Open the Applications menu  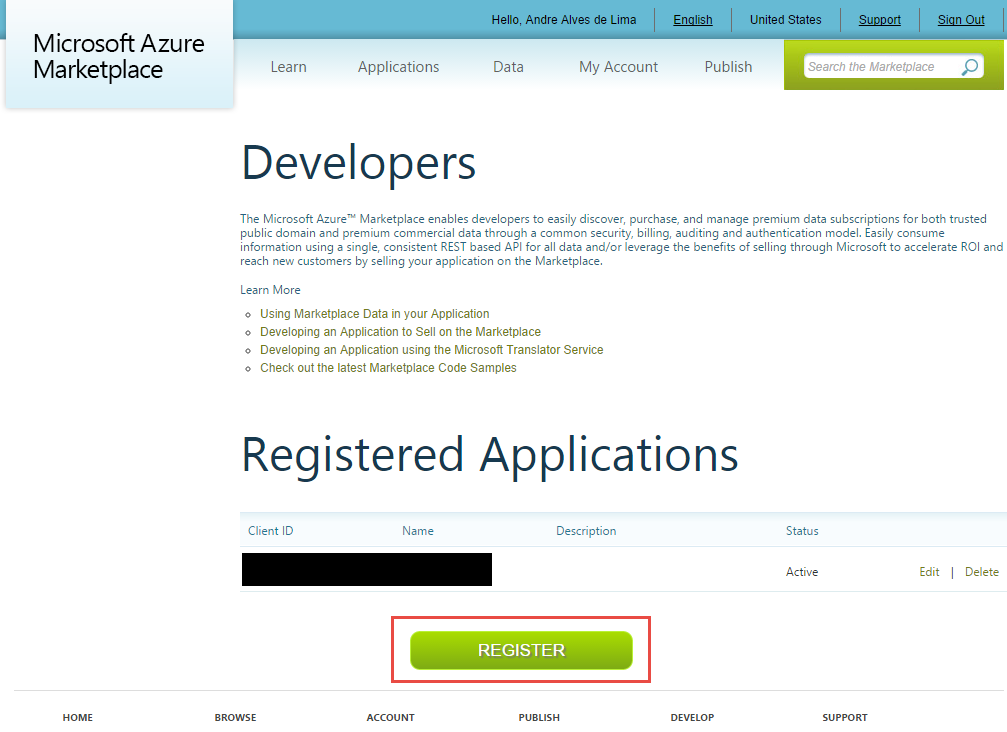click(398, 67)
